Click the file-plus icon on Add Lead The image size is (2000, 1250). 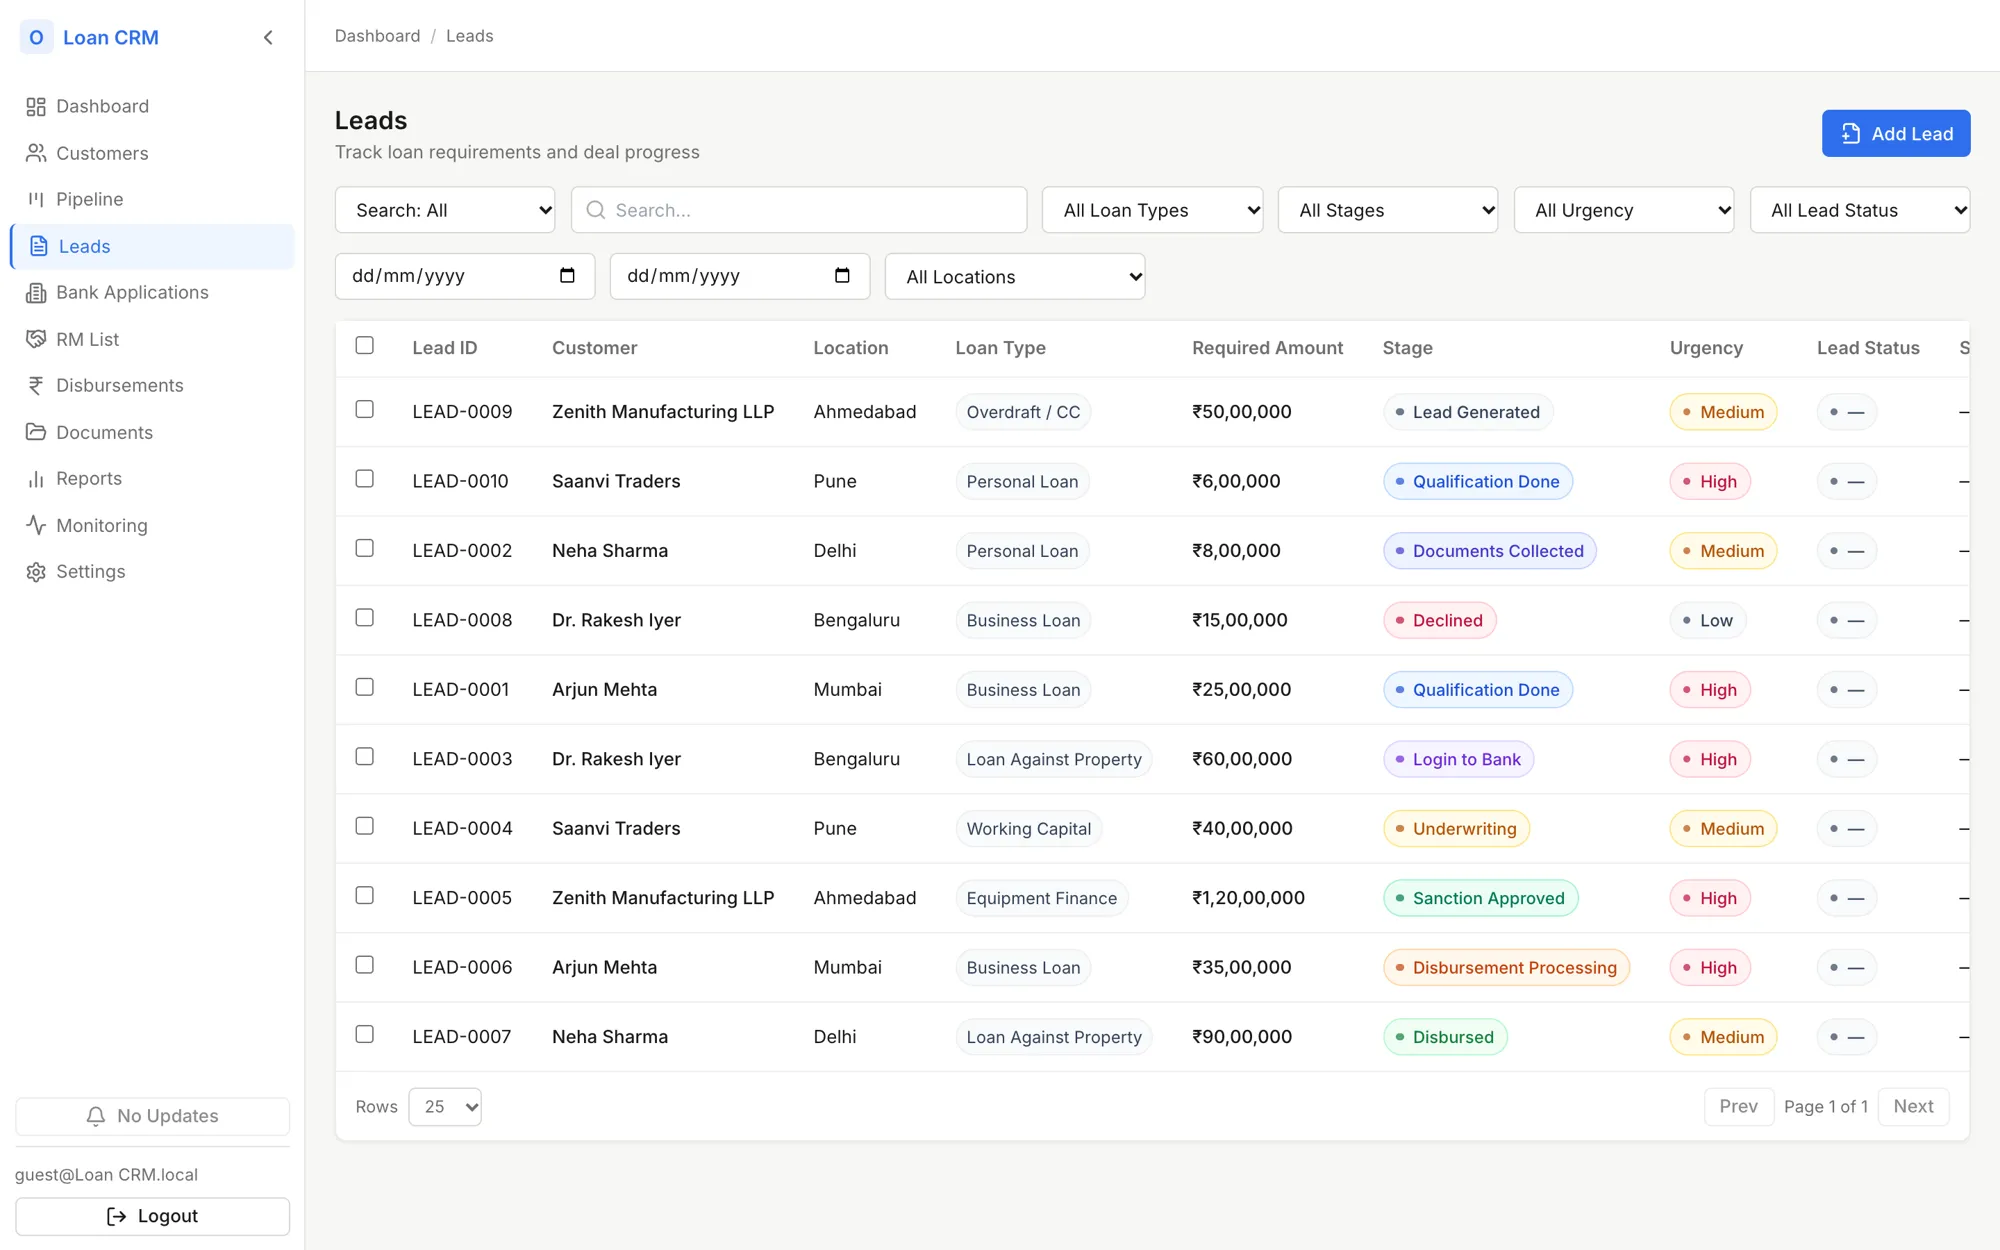(1851, 134)
